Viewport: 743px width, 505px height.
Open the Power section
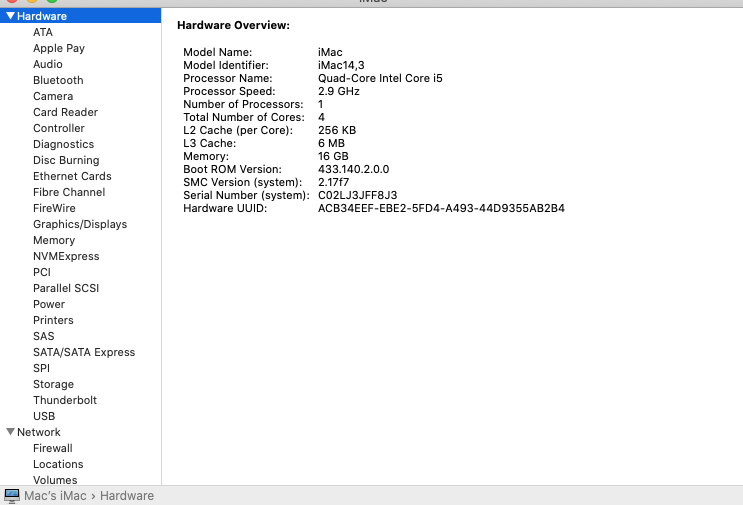coord(49,304)
